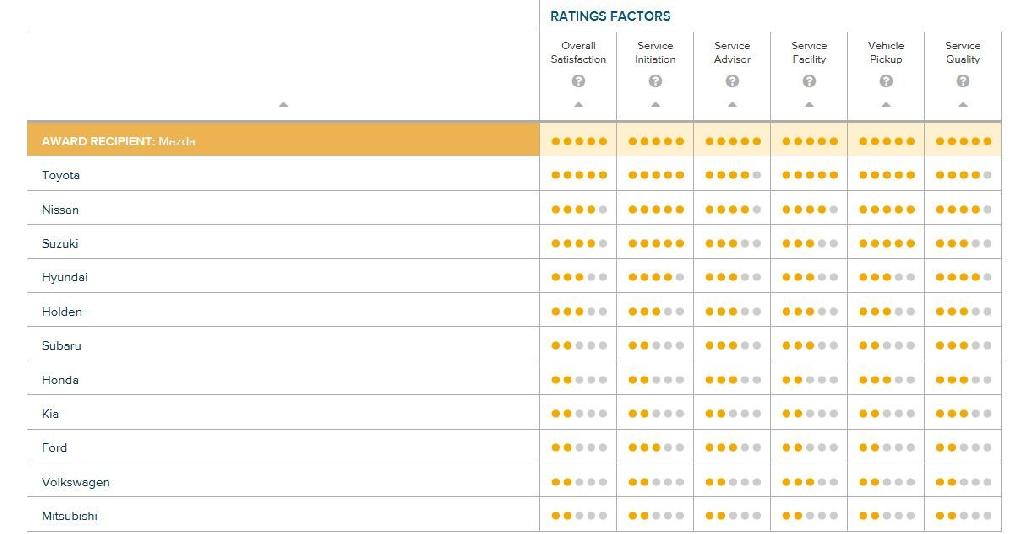Image resolution: width=1024 pixels, height=534 pixels.
Task: Select the Mitsubishi row label
Action: point(69,516)
